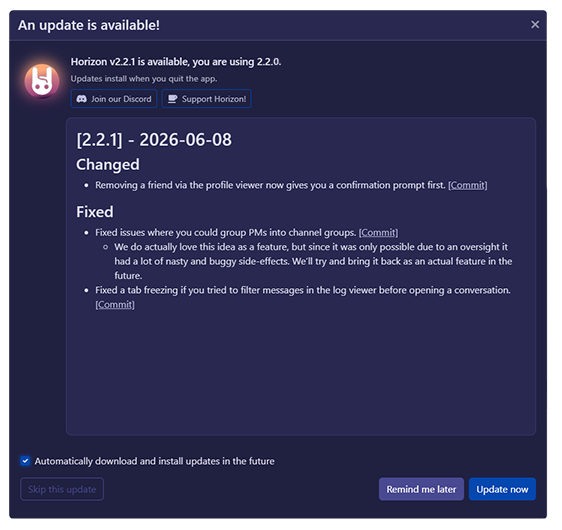This screenshot has width=562, height=530.
Task: Click the Horizon bunny logo
Action: 42,81
